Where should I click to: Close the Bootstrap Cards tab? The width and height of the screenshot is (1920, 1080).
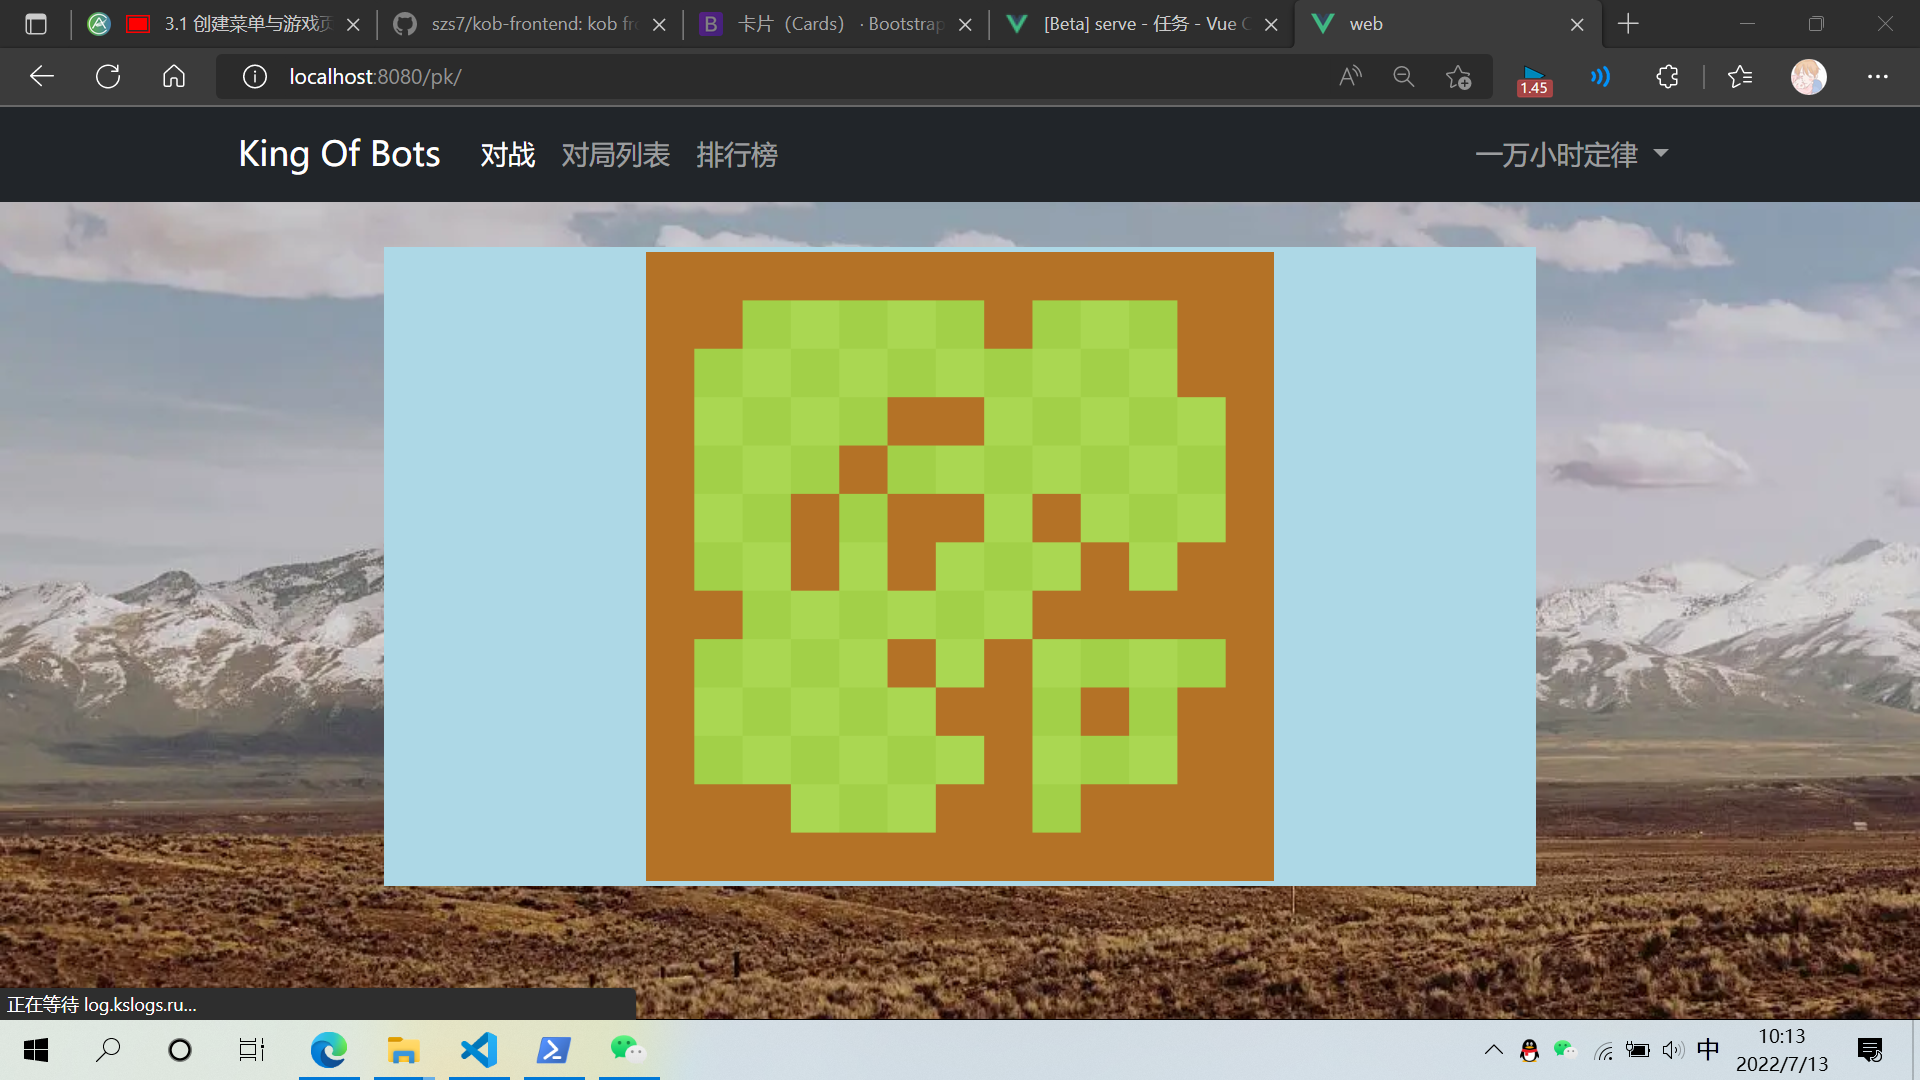coord(965,25)
